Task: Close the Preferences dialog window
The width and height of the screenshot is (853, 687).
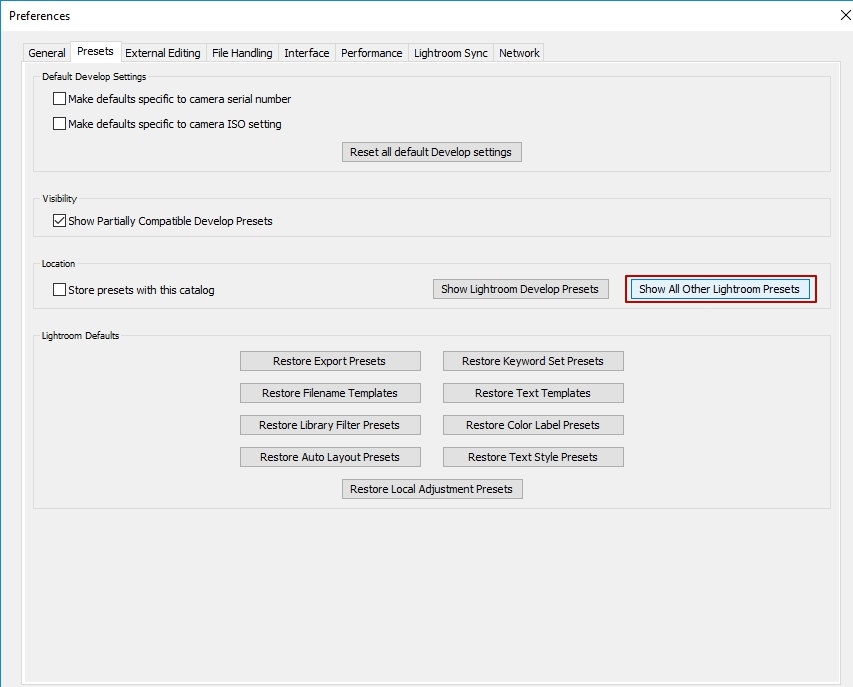Action: (846, 16)
